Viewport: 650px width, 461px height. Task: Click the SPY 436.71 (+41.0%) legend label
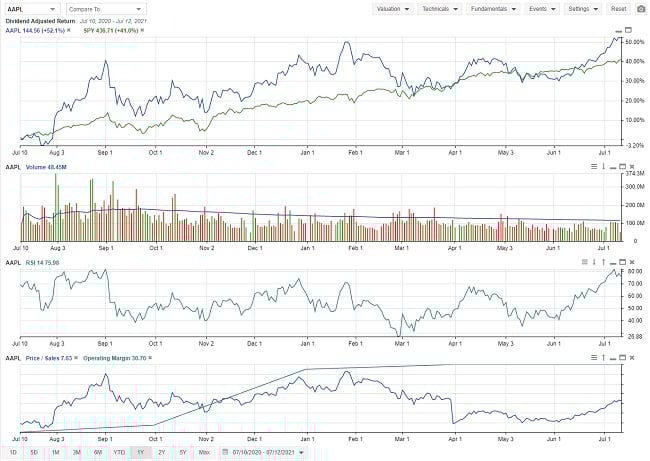pyautogui.click(x=111, y=30)
